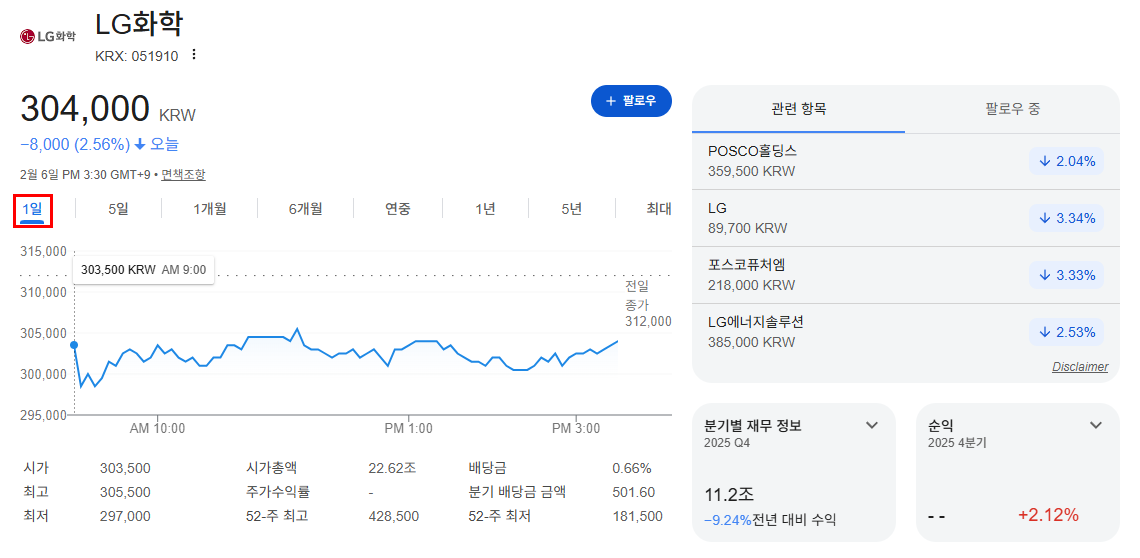Click the 팔로우 follow button
The width and height of the screenshot is (1140, 558).
pos(631,101)
